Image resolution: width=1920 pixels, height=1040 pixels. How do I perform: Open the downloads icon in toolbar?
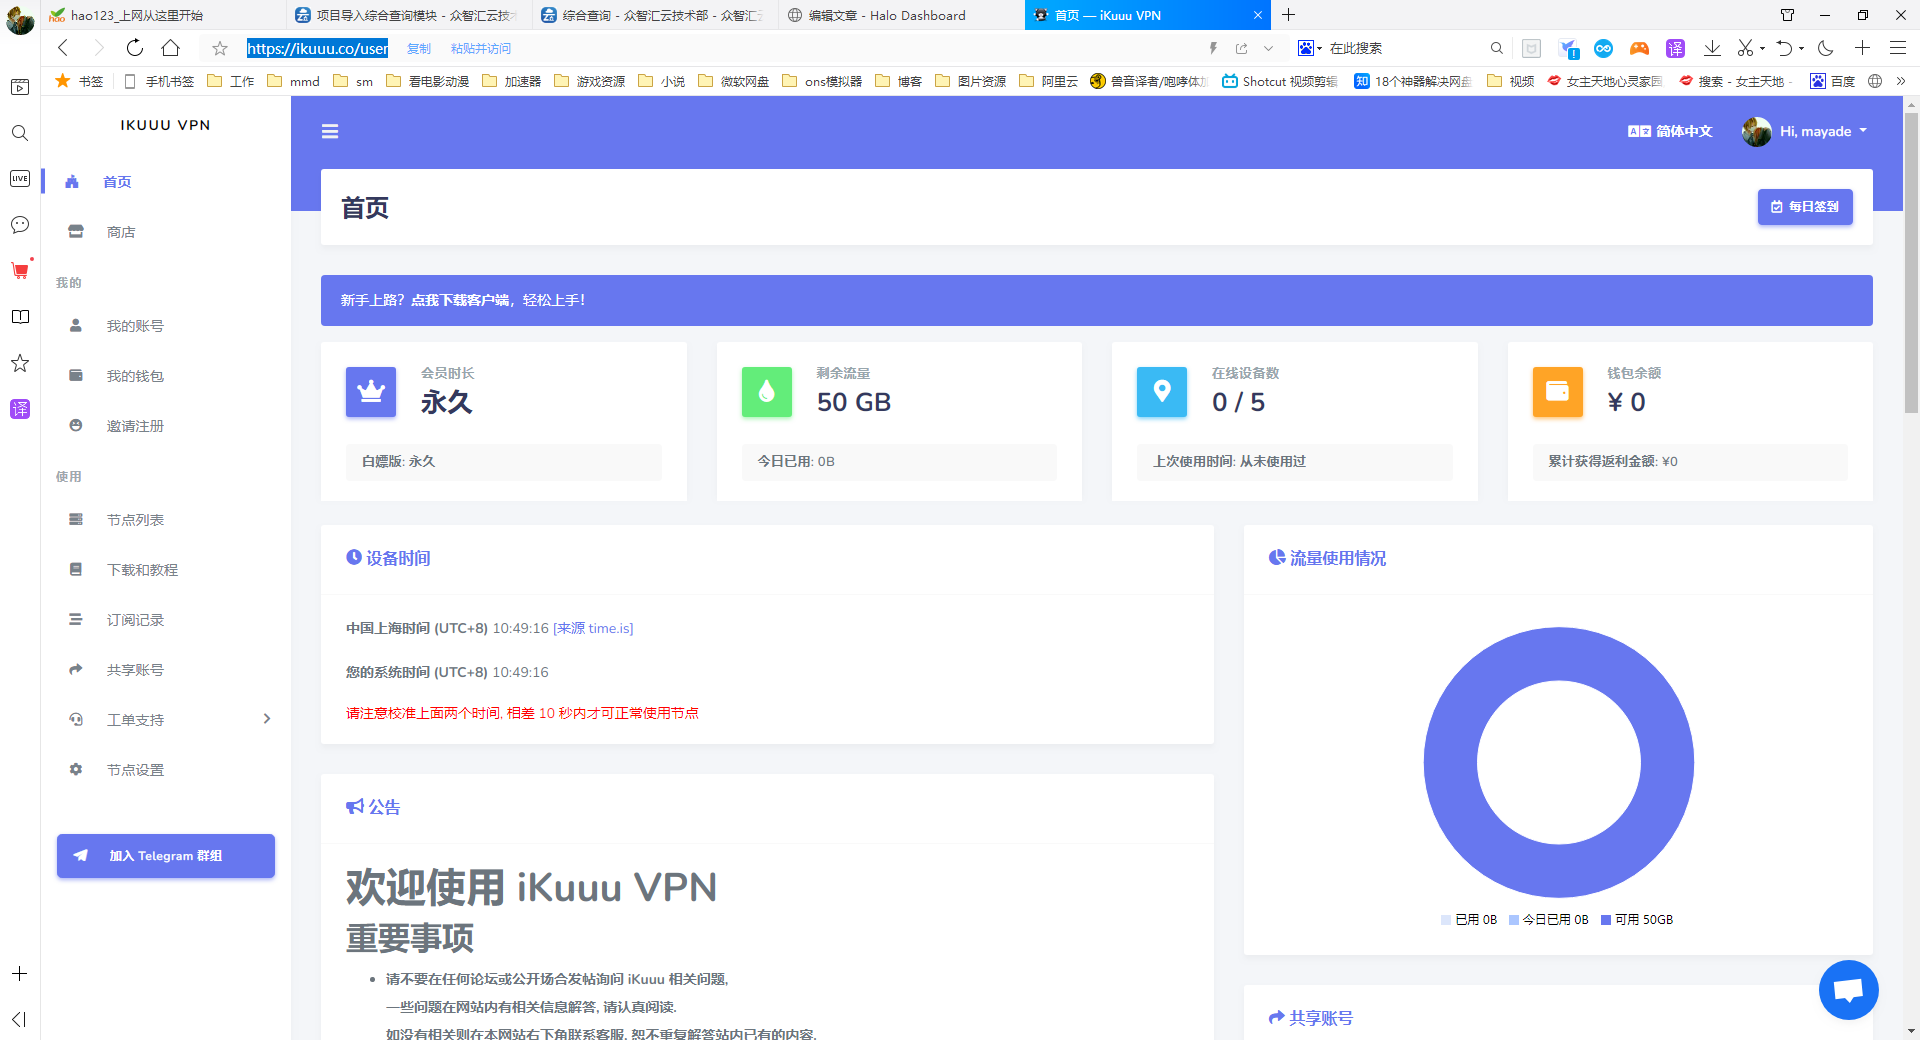[x=1712, y=48]
